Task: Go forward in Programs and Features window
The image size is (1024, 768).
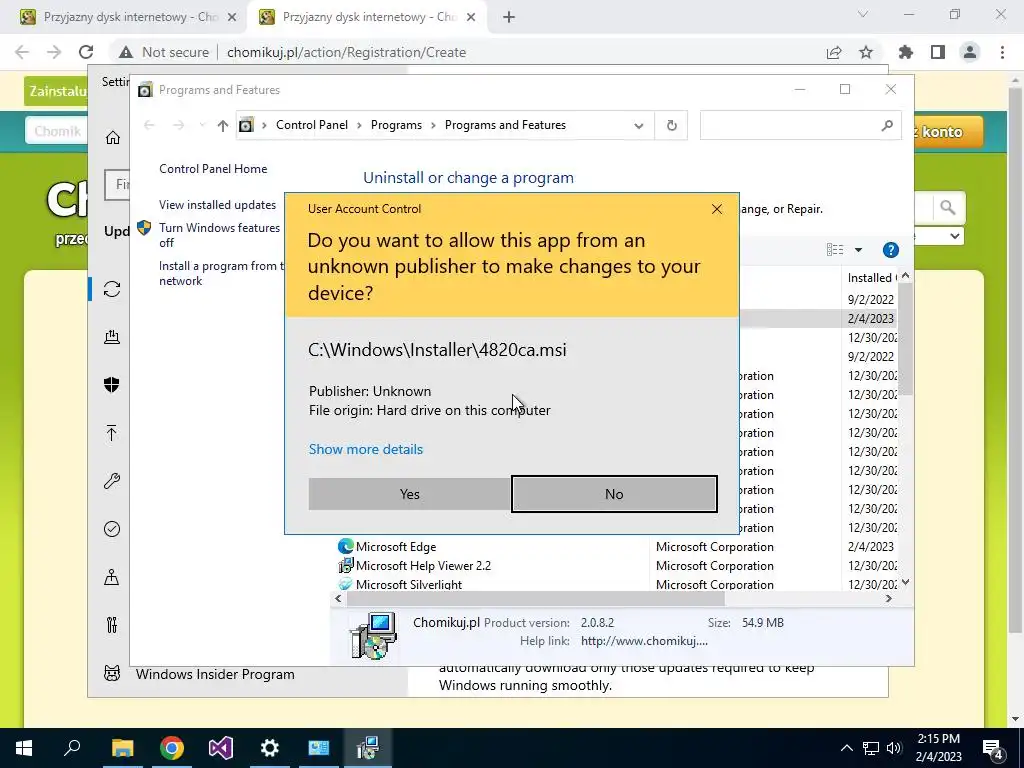Action: pos(178,125)
